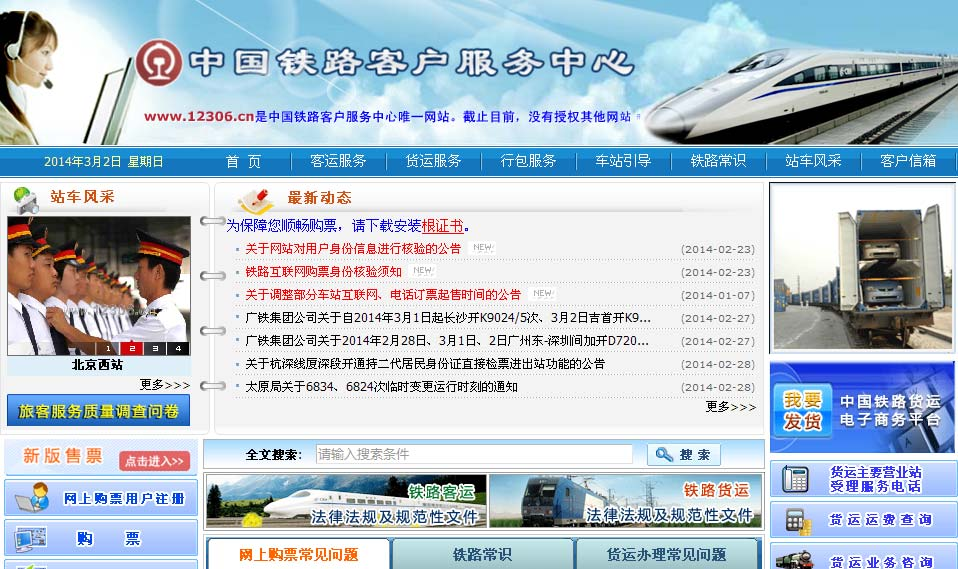Open 铁路客运 法律法规及规范性文件 banner
This screenshot has width=958, height=569.
tap(346, 501)
